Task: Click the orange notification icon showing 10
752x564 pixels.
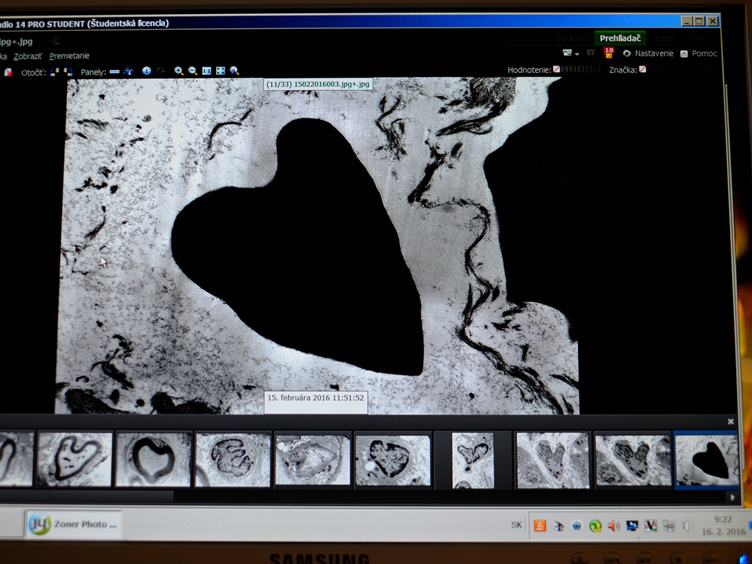Action: (608, 52)
